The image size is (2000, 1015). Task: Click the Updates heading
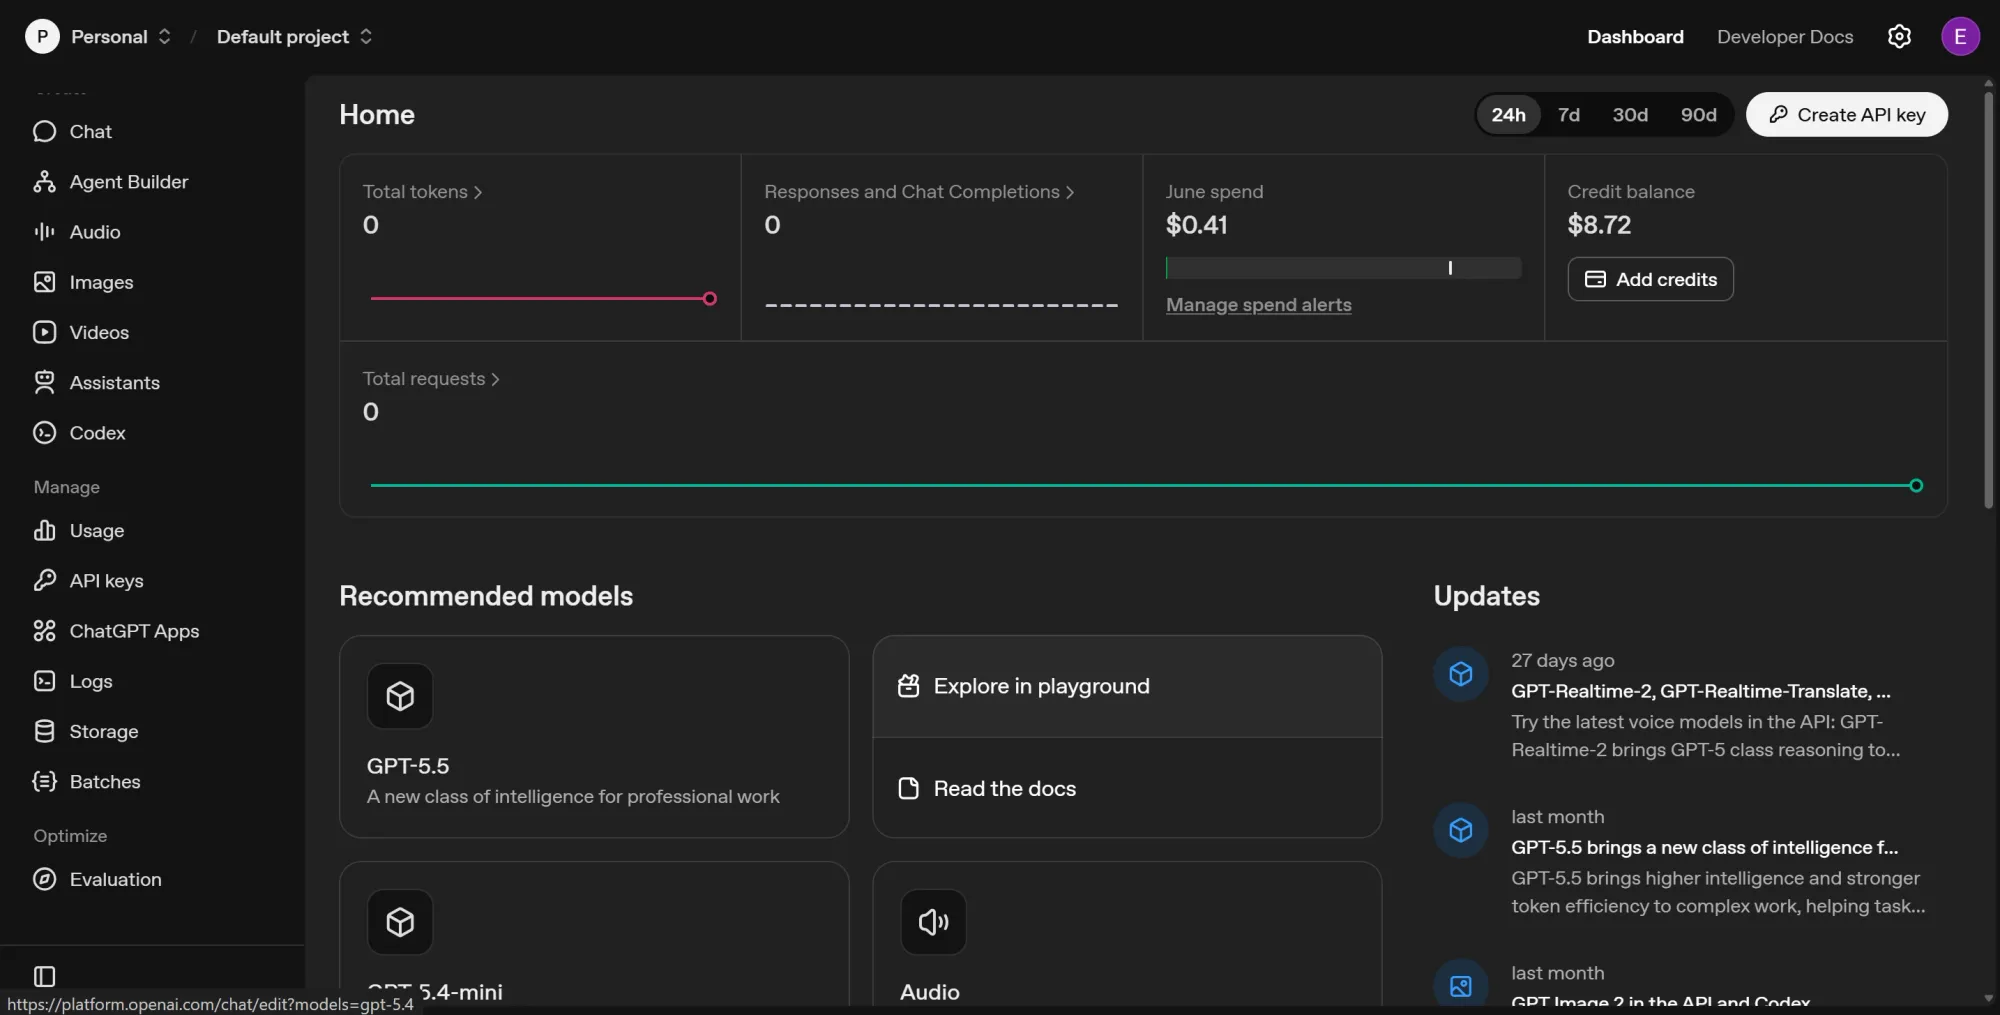tap(1486, 596)
